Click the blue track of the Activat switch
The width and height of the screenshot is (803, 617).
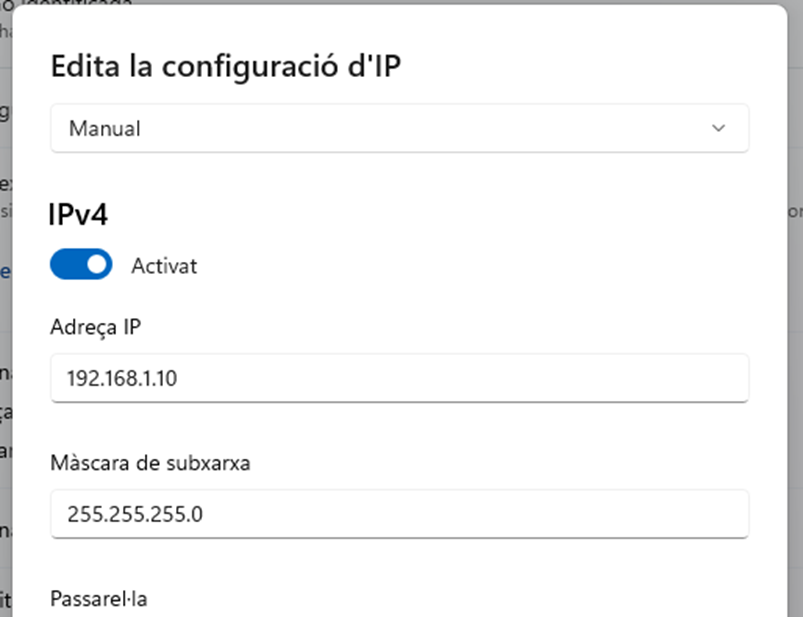tap(66, 265)
